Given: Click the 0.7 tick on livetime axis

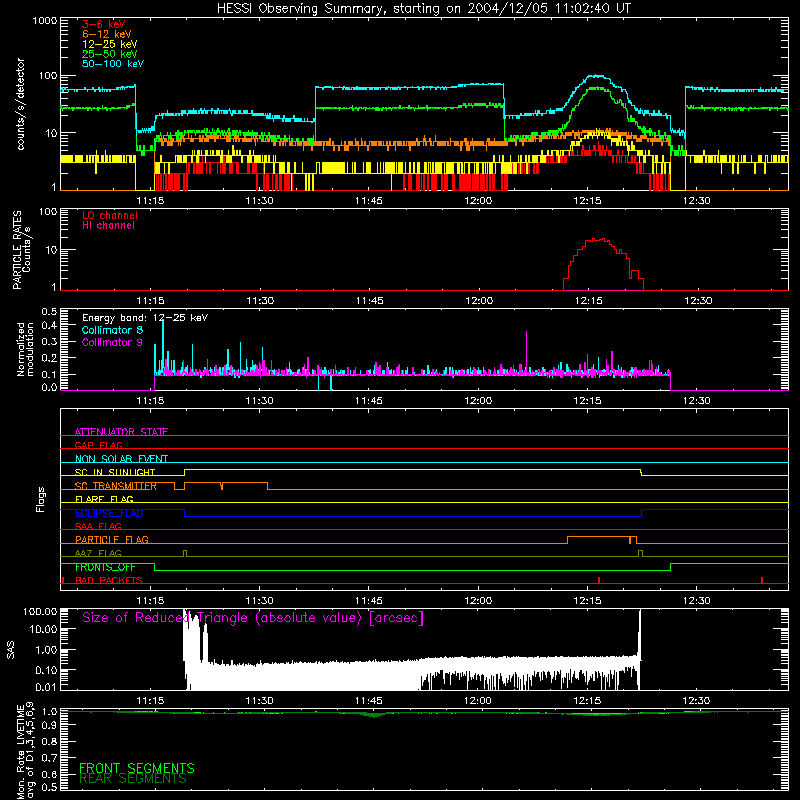Looking at the screenshot, I should tap(49, 757).
